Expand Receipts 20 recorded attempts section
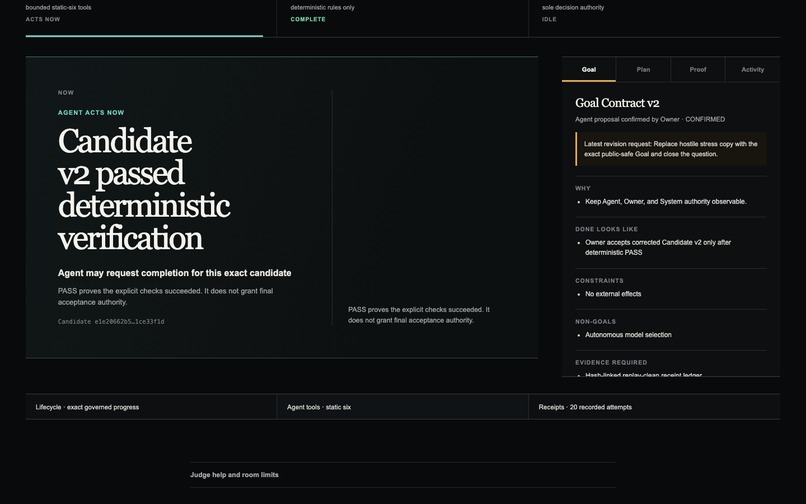Viewport: 806px width, 504px height. 654,407
